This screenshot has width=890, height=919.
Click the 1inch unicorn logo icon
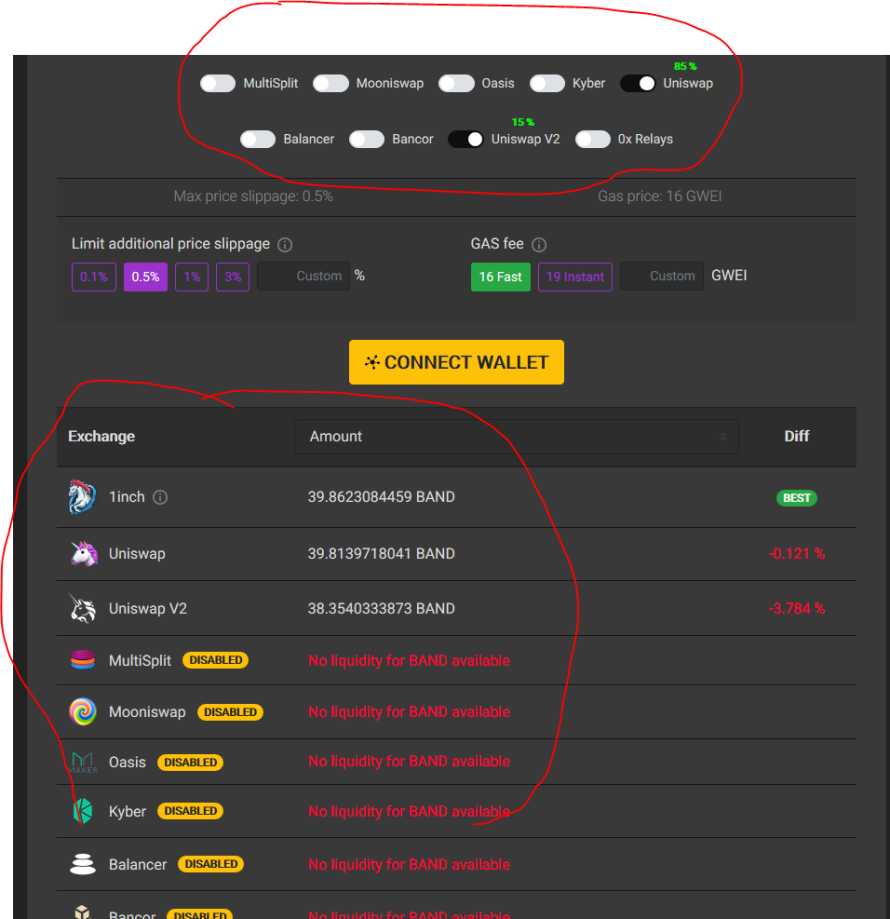[x=83, y=497]
